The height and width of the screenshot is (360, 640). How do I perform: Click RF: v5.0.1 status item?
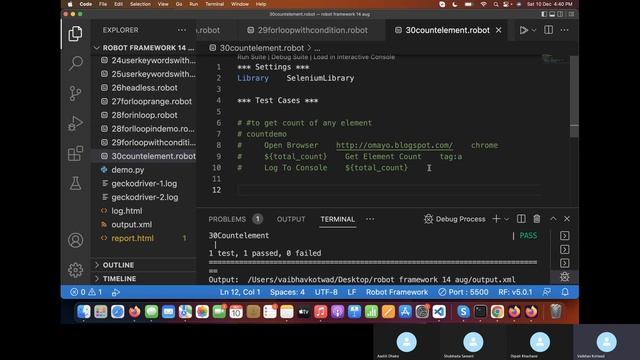515,292
